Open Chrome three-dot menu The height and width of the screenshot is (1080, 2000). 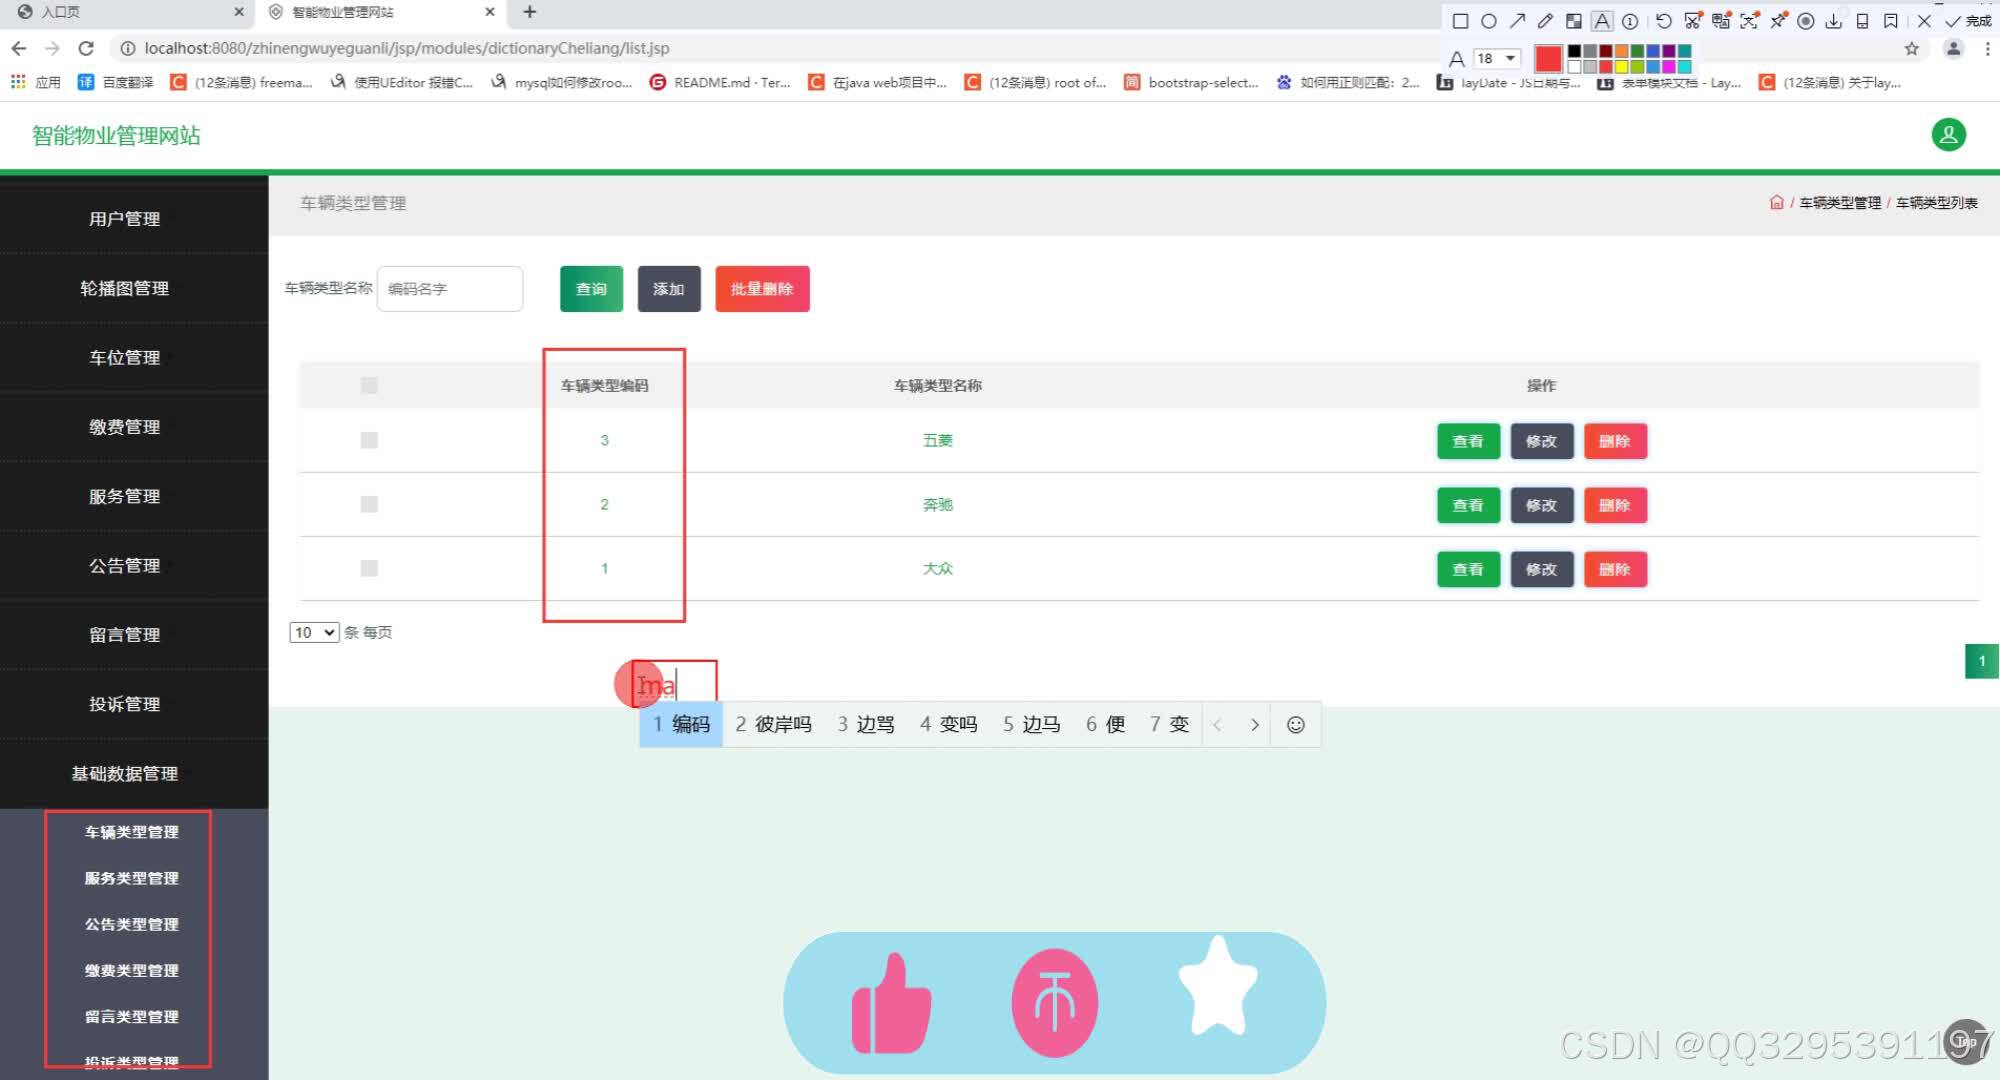pyautogui.click(x=1987, y=48)
